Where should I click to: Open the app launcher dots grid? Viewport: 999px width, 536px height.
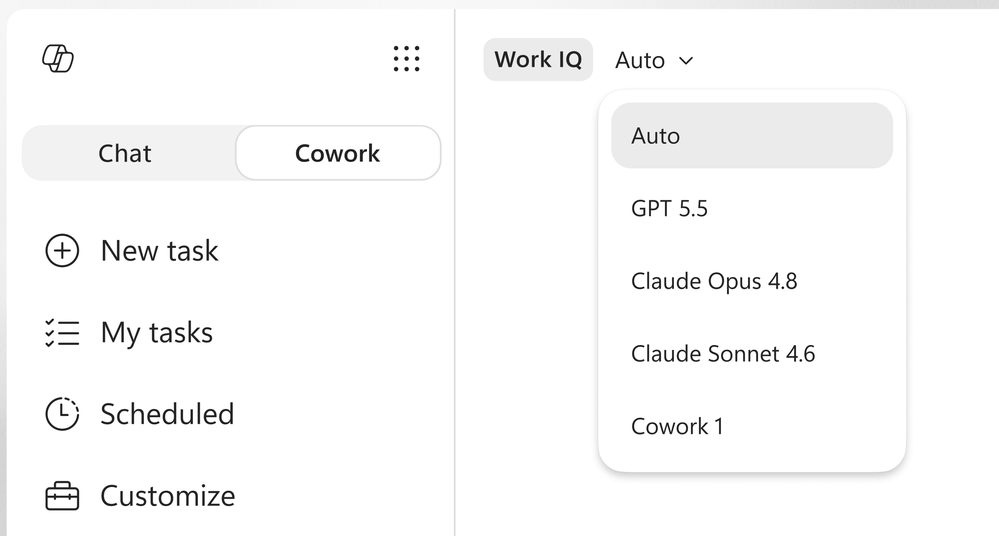[406, 59]
